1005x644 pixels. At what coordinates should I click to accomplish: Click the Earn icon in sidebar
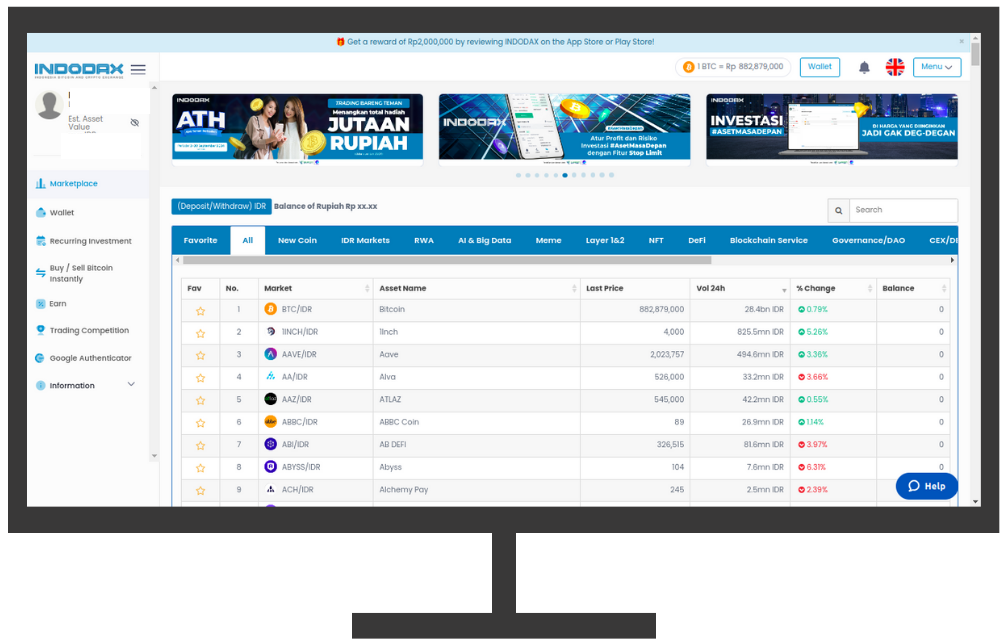40,304
